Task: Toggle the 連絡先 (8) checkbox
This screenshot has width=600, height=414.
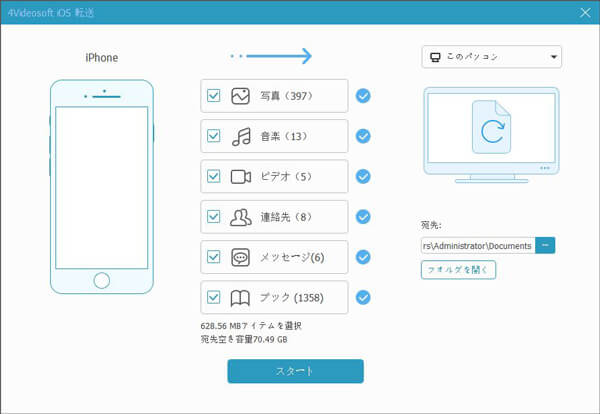Action: [214, 217]
